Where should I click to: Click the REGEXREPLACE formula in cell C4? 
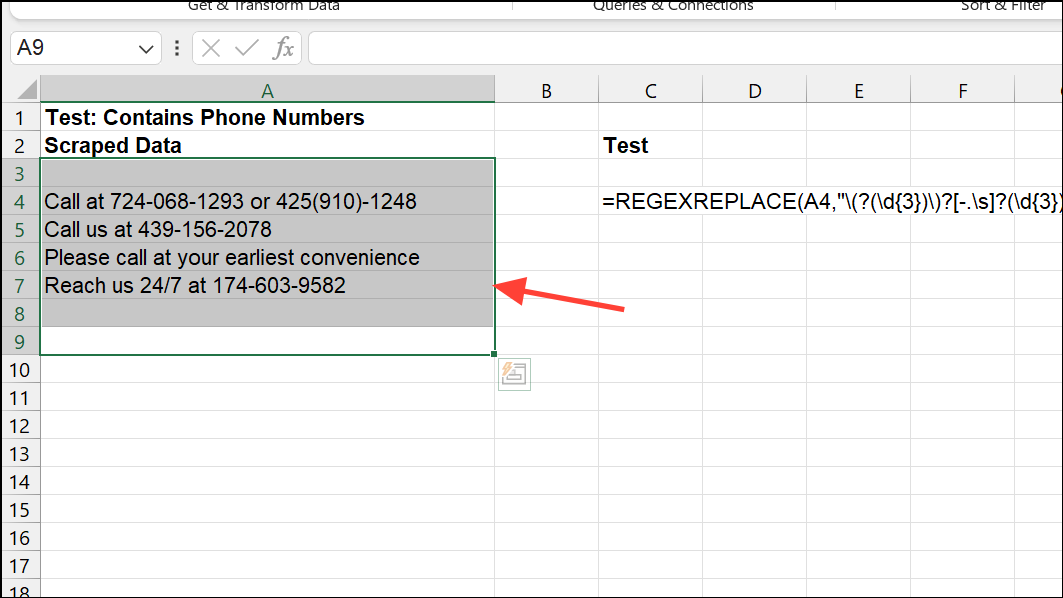click(x=800, y=201)
